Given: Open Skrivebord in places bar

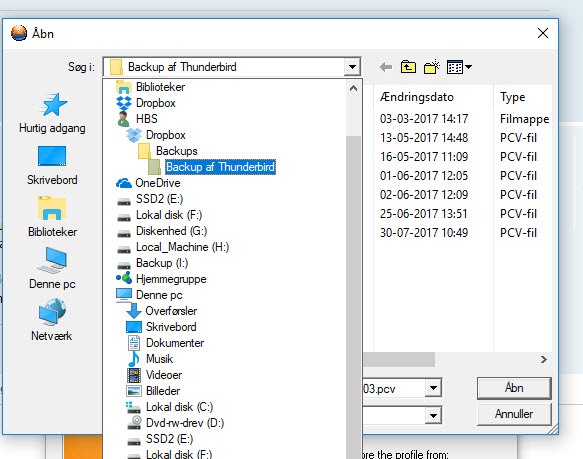Looking at the screenshot, I should click(x=52, y=166).
